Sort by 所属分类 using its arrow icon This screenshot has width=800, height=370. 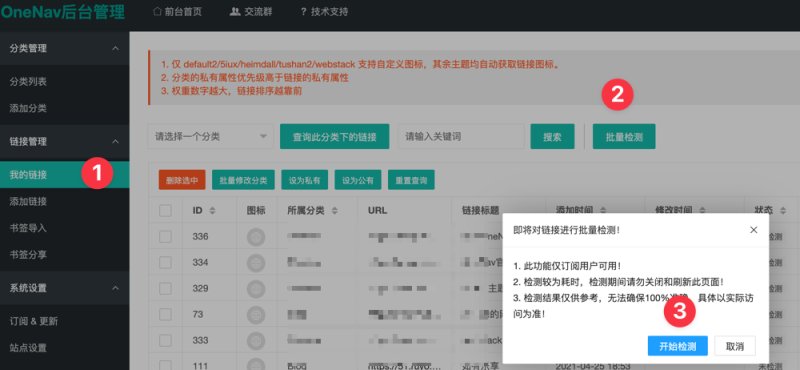[335, 211]
